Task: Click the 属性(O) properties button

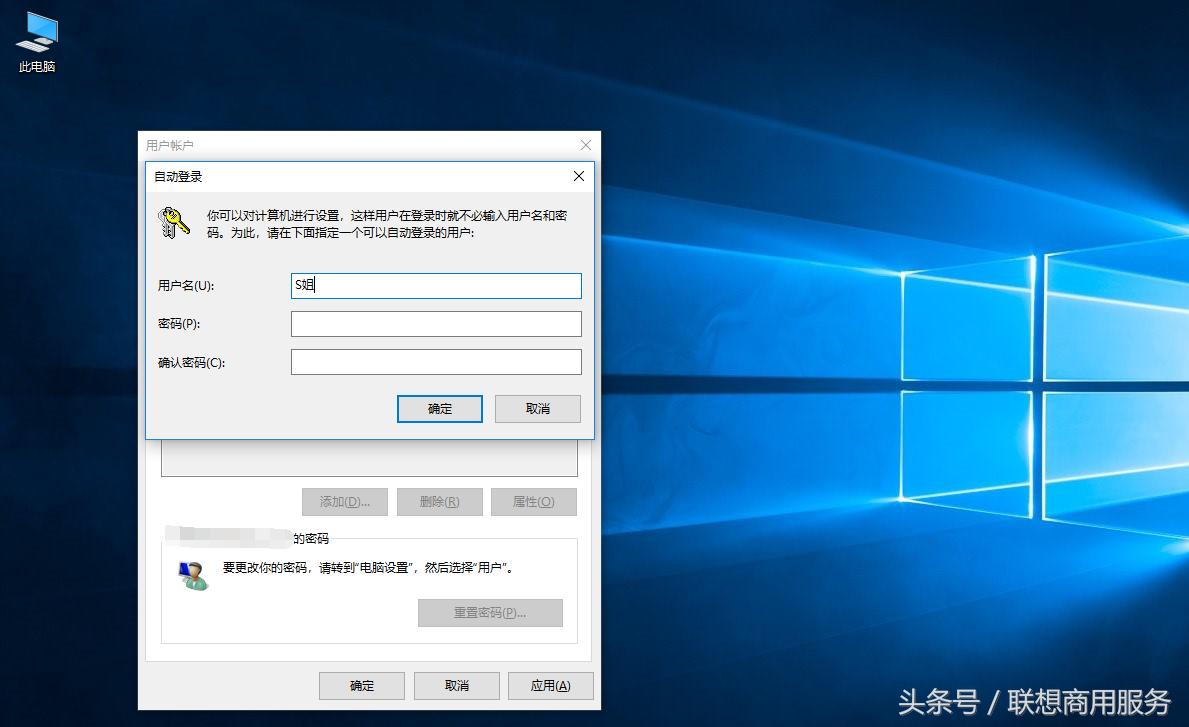Action: (x=533, y=501)
